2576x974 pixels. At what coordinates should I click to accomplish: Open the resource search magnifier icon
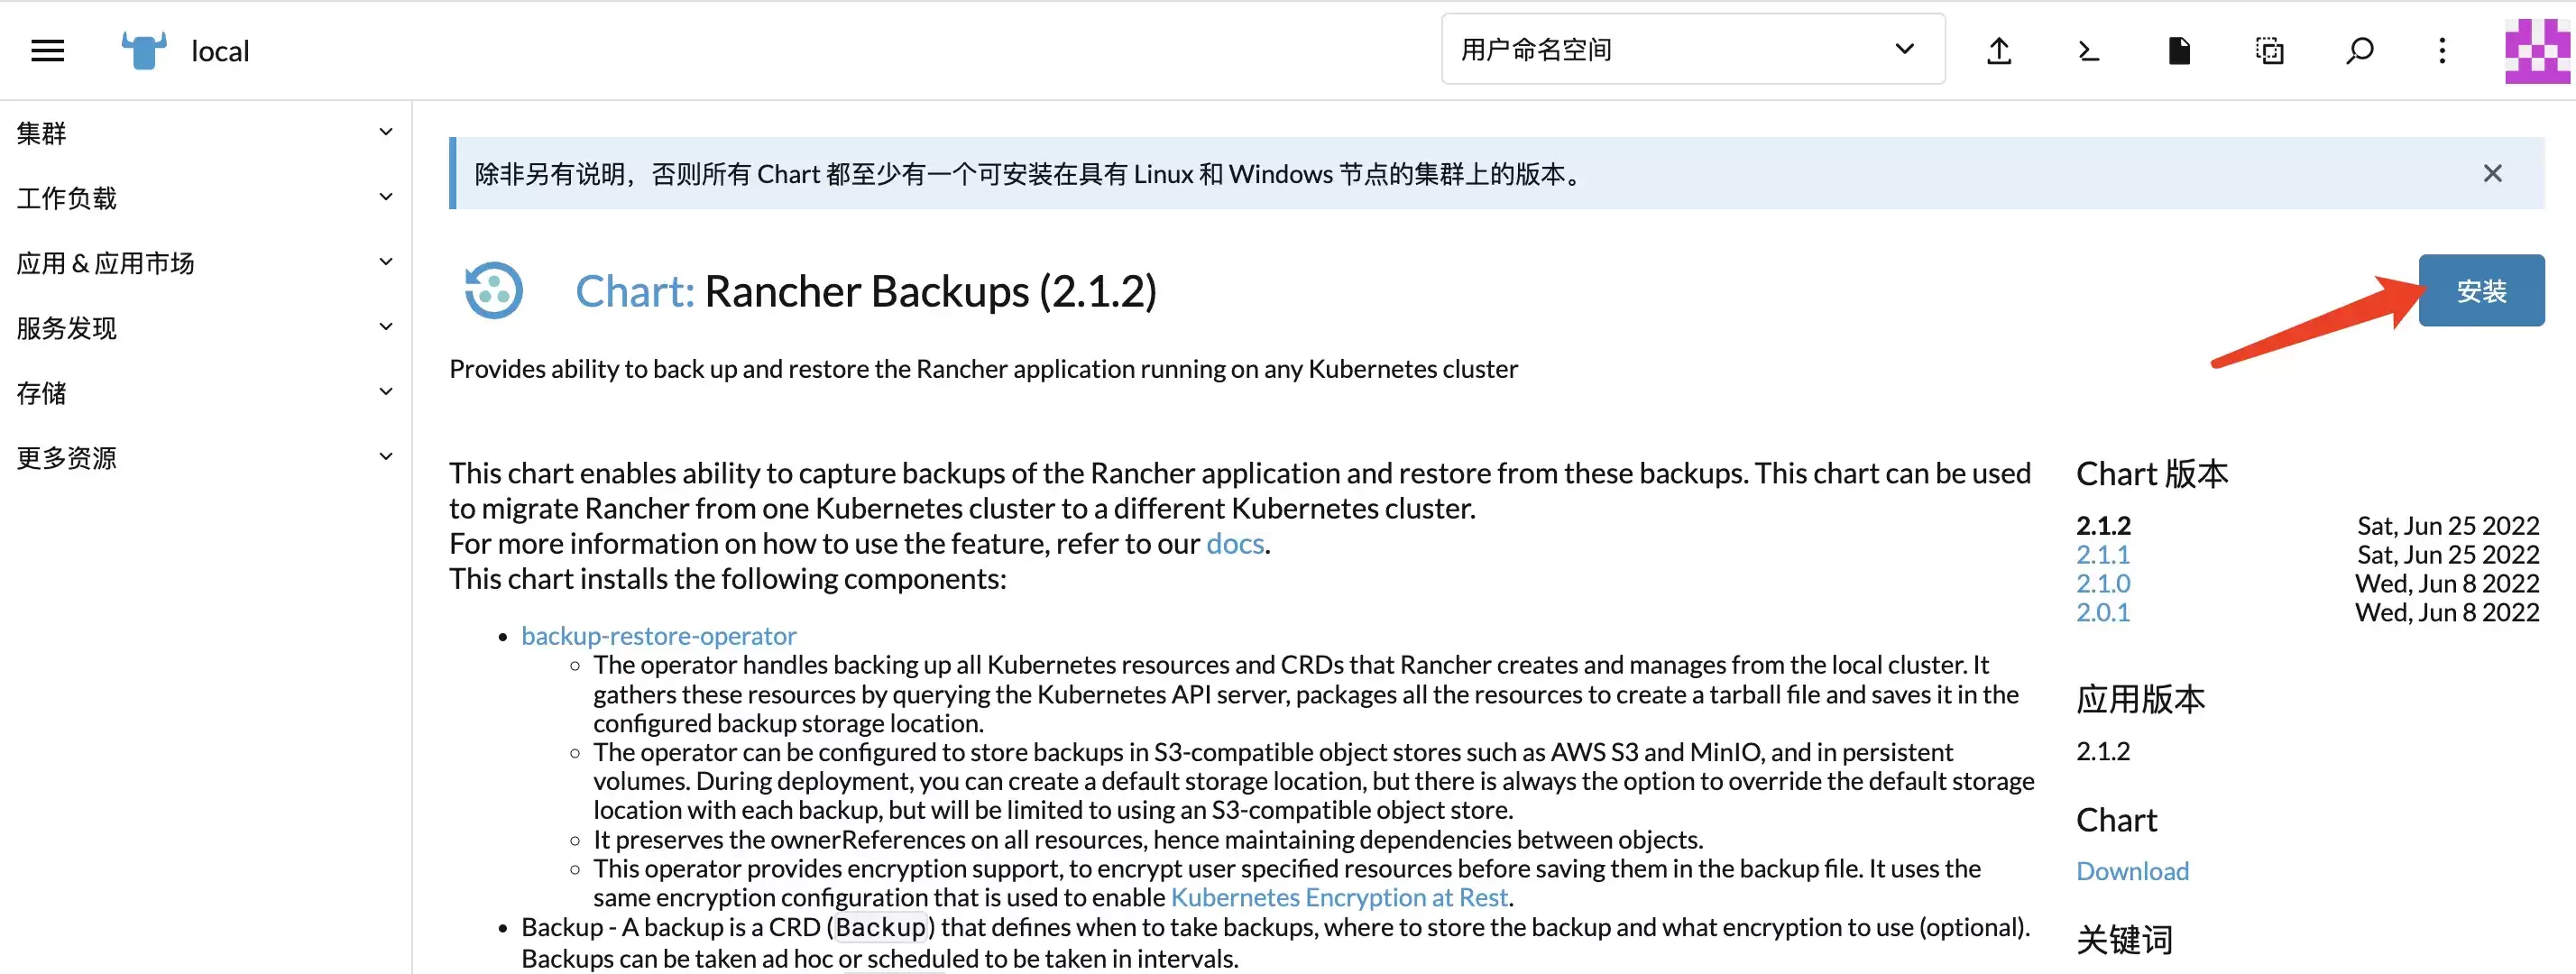2359,50
